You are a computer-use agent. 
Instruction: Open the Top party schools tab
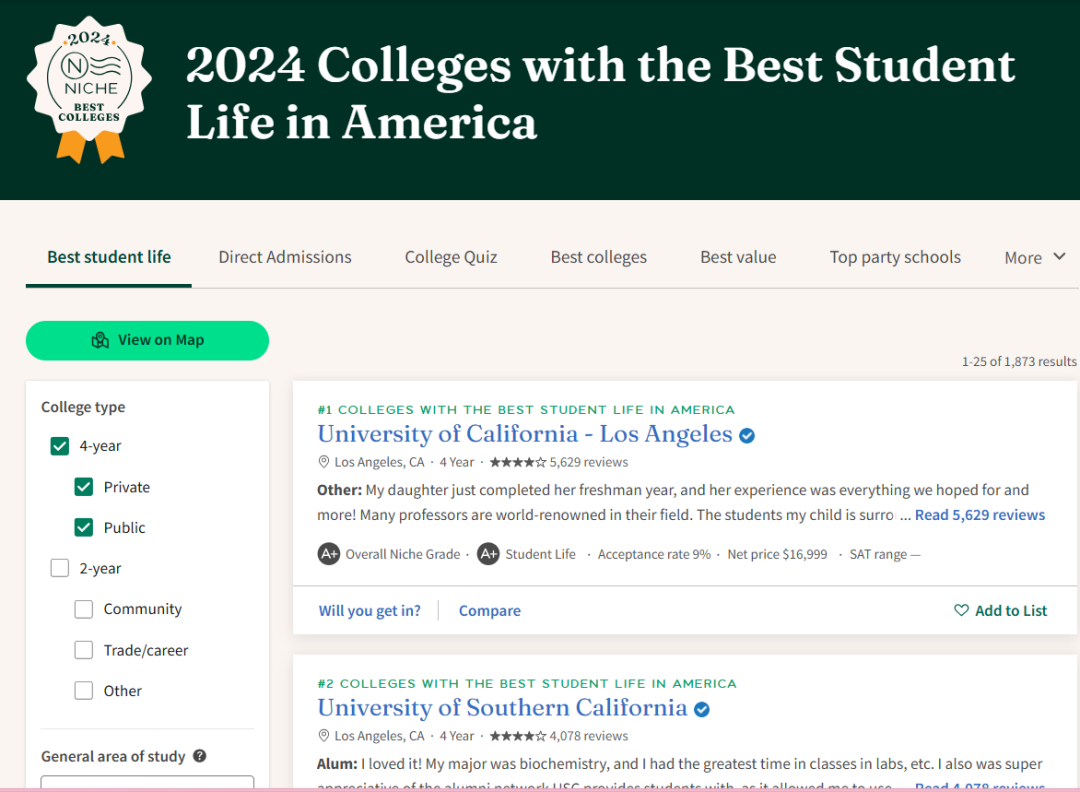[x=895, y=257]
